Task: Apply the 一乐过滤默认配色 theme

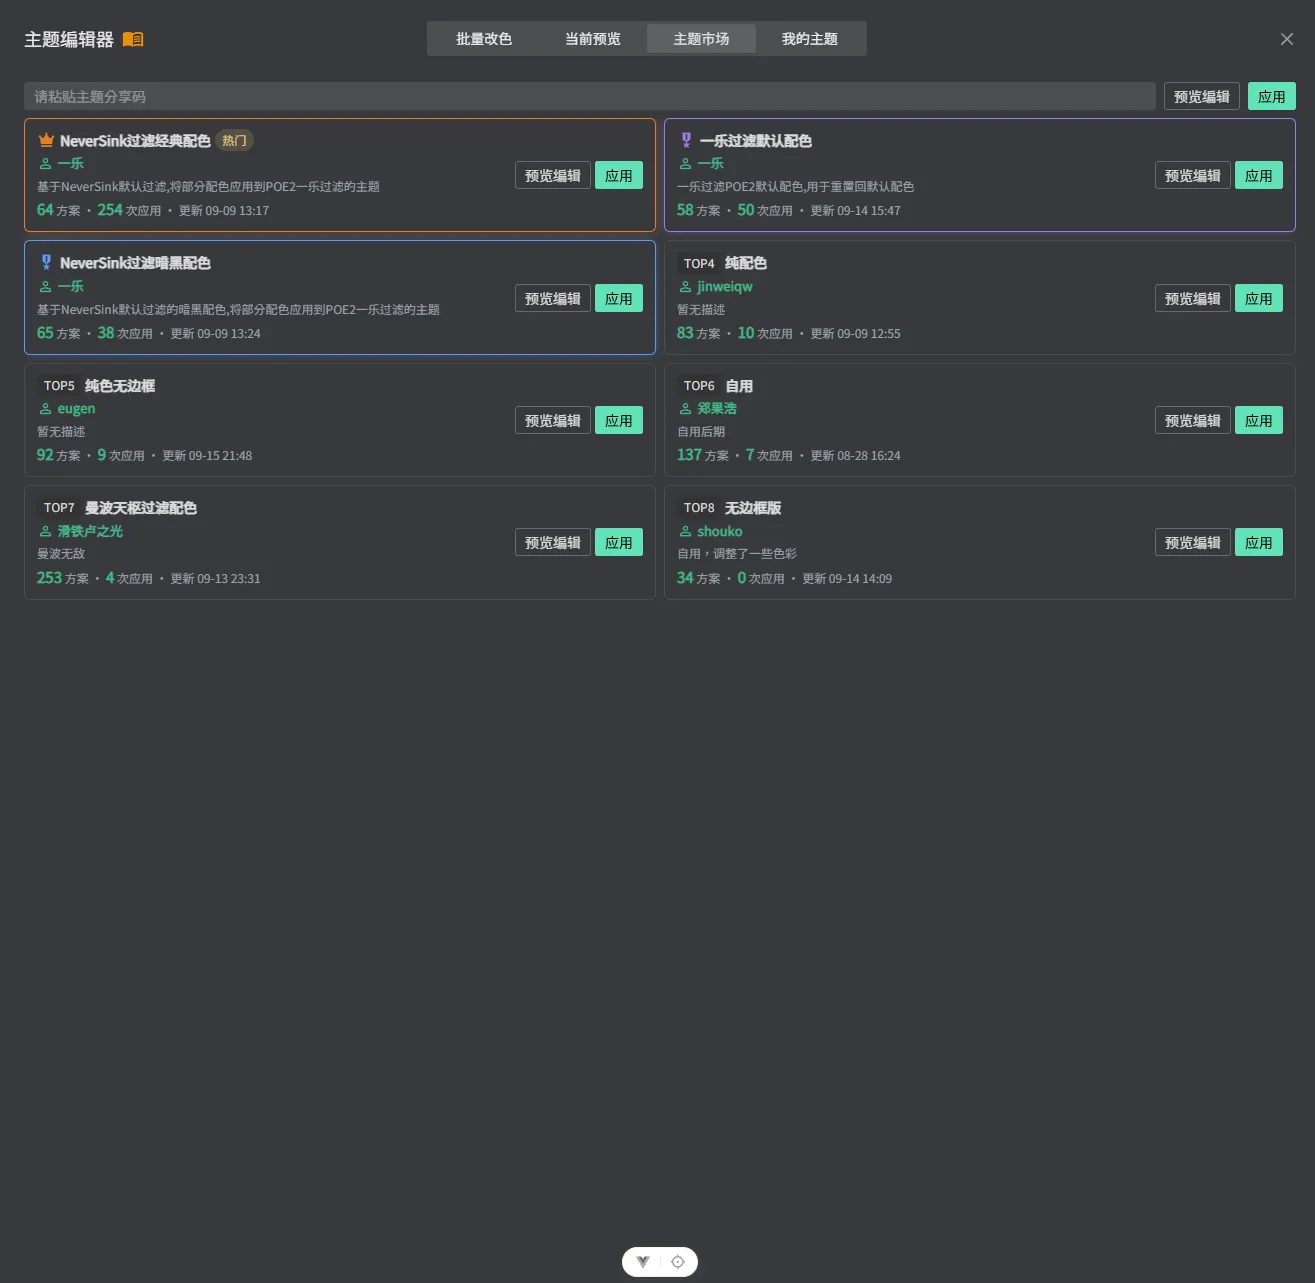Action: coord(1259,175)
